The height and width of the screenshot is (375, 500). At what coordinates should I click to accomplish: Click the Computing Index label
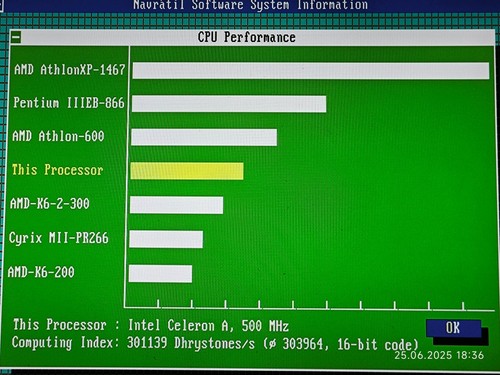pyautogui.click(x=65, y=342)
